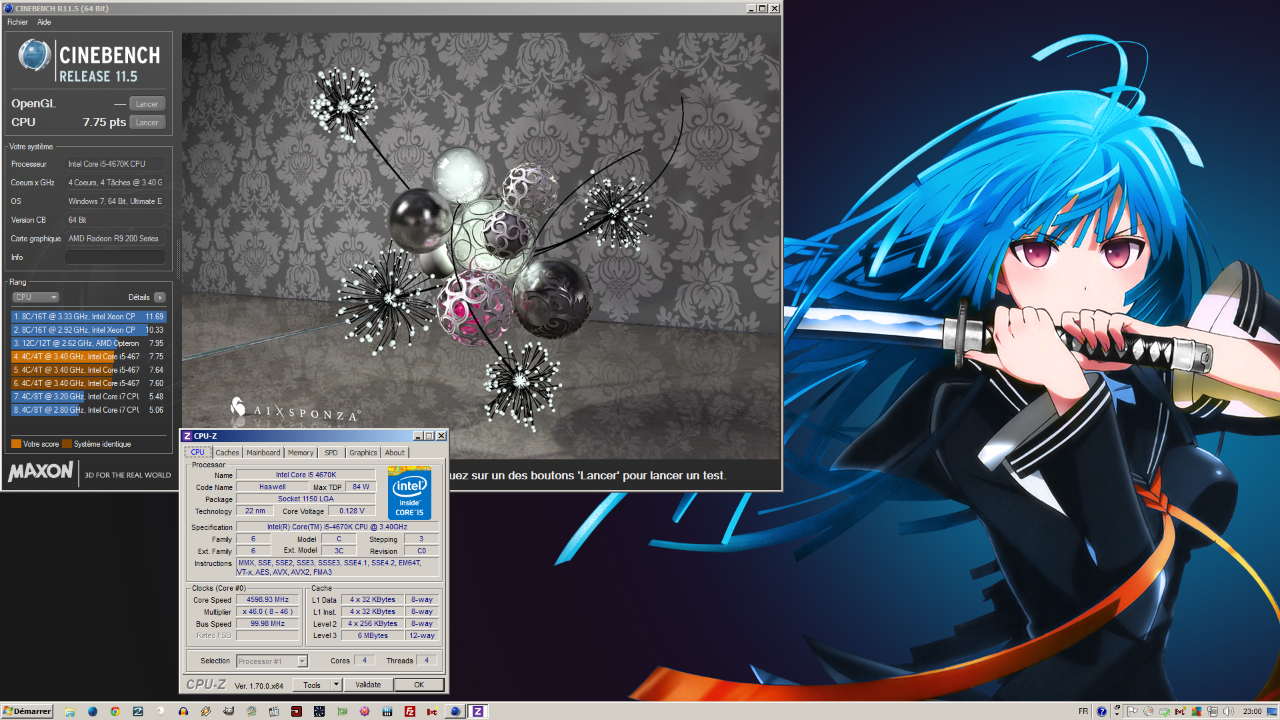Viewport: 1280px width, 720px height.
Task: Open Action Center flag tray icon
Action: (1132, 711)
